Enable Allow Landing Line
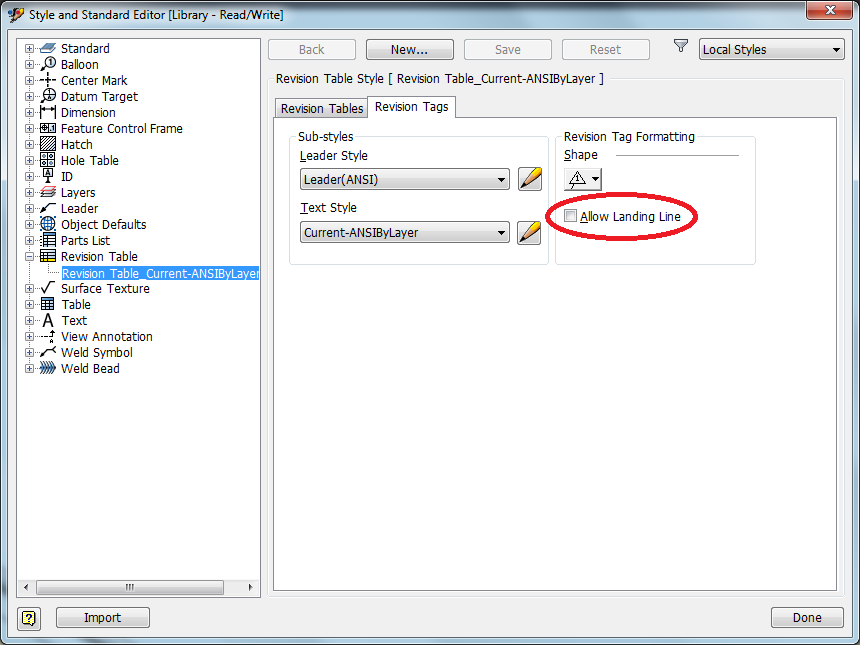The width and height of the screenshot is (860, 645). pyautogui.click(x=570, y=215)
